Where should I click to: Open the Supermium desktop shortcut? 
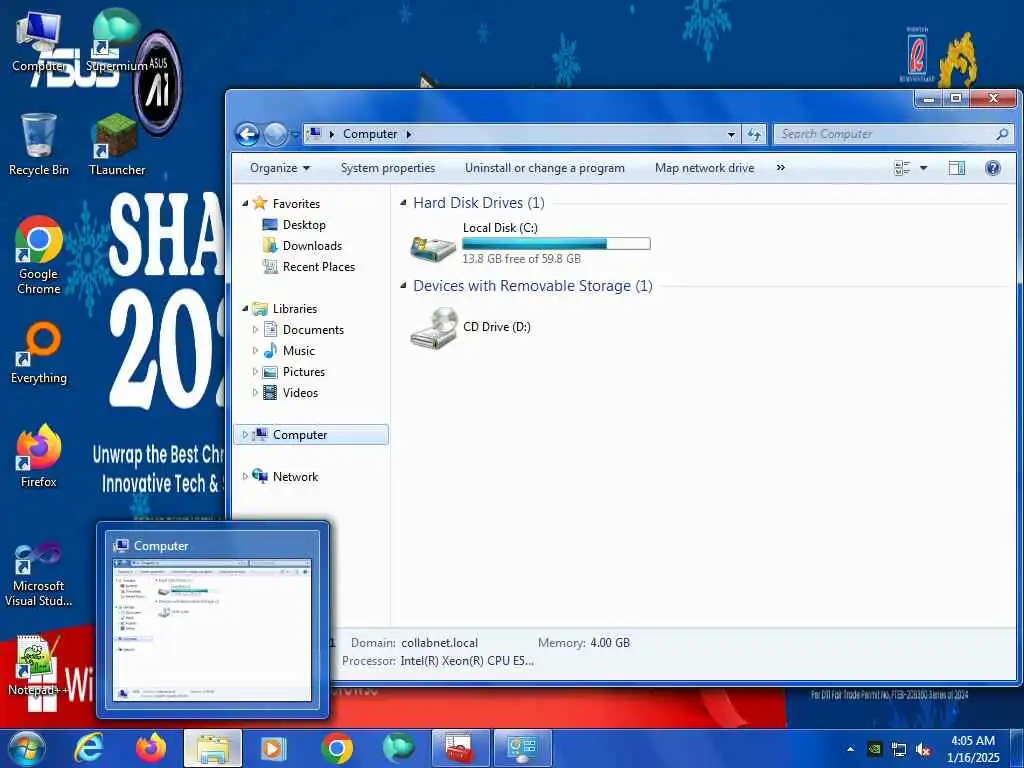116,40
